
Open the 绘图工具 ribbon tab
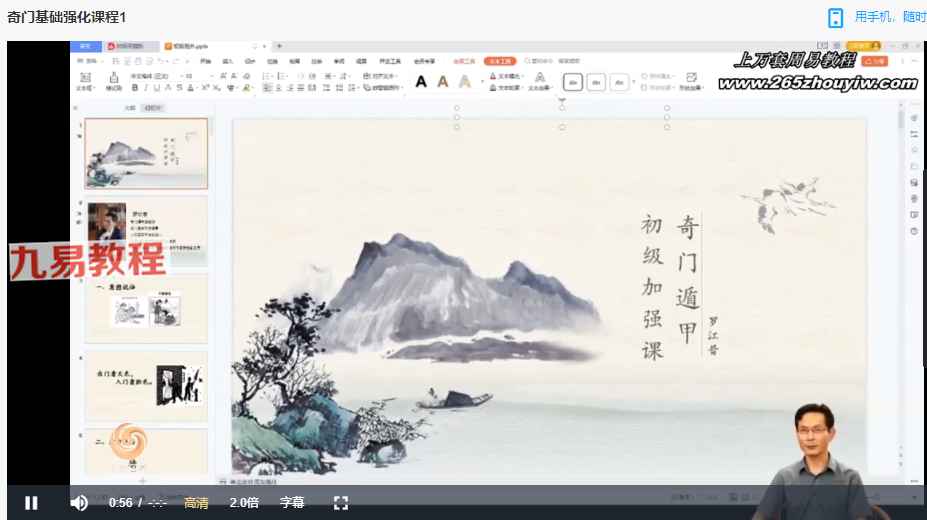tap(464, 61)
